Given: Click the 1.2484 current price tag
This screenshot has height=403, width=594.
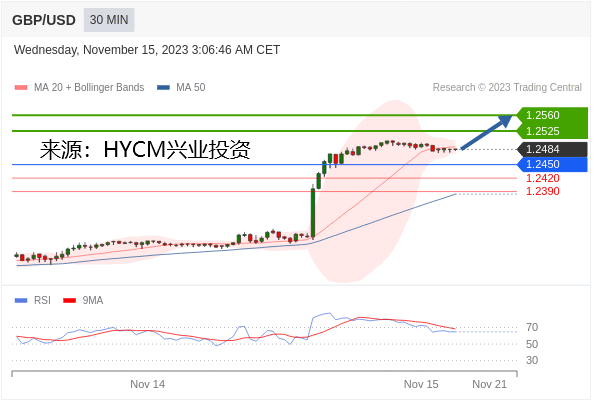Looking at the screenshot, I should [552, 149].
